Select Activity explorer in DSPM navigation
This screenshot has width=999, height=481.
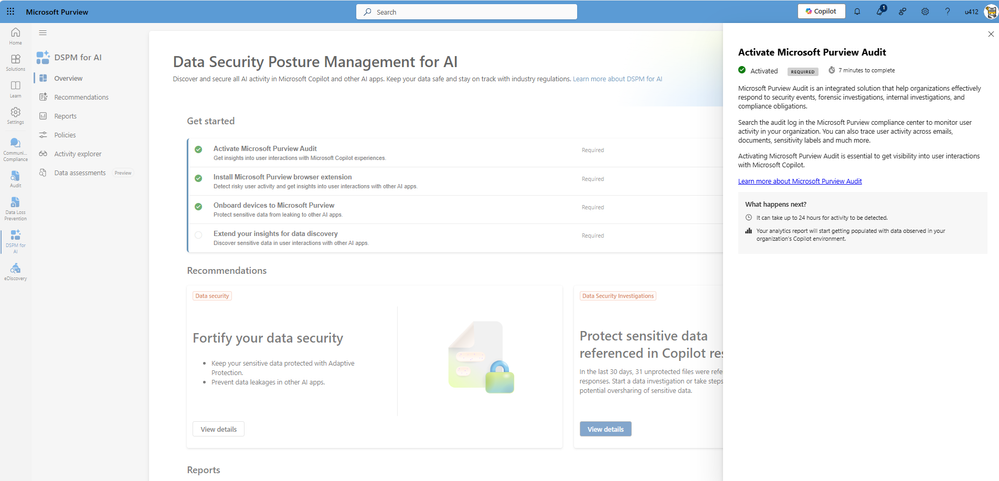tap(77, 154)
